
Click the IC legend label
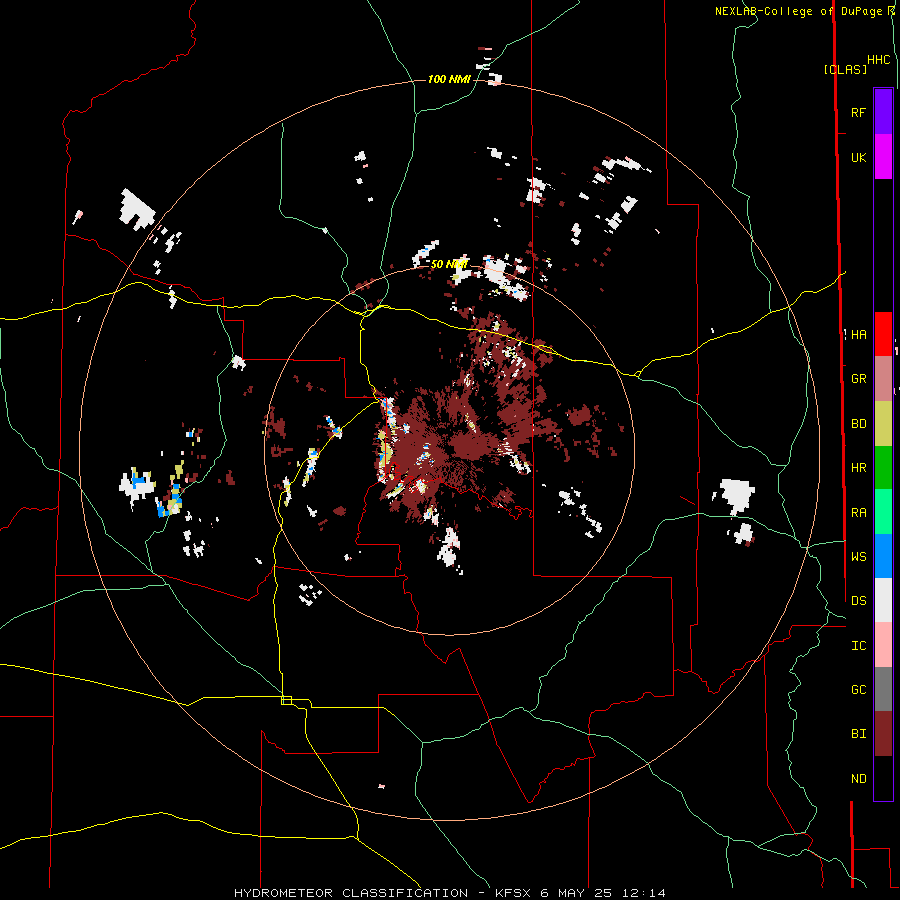pyautogui.click(x=858, y=646)
